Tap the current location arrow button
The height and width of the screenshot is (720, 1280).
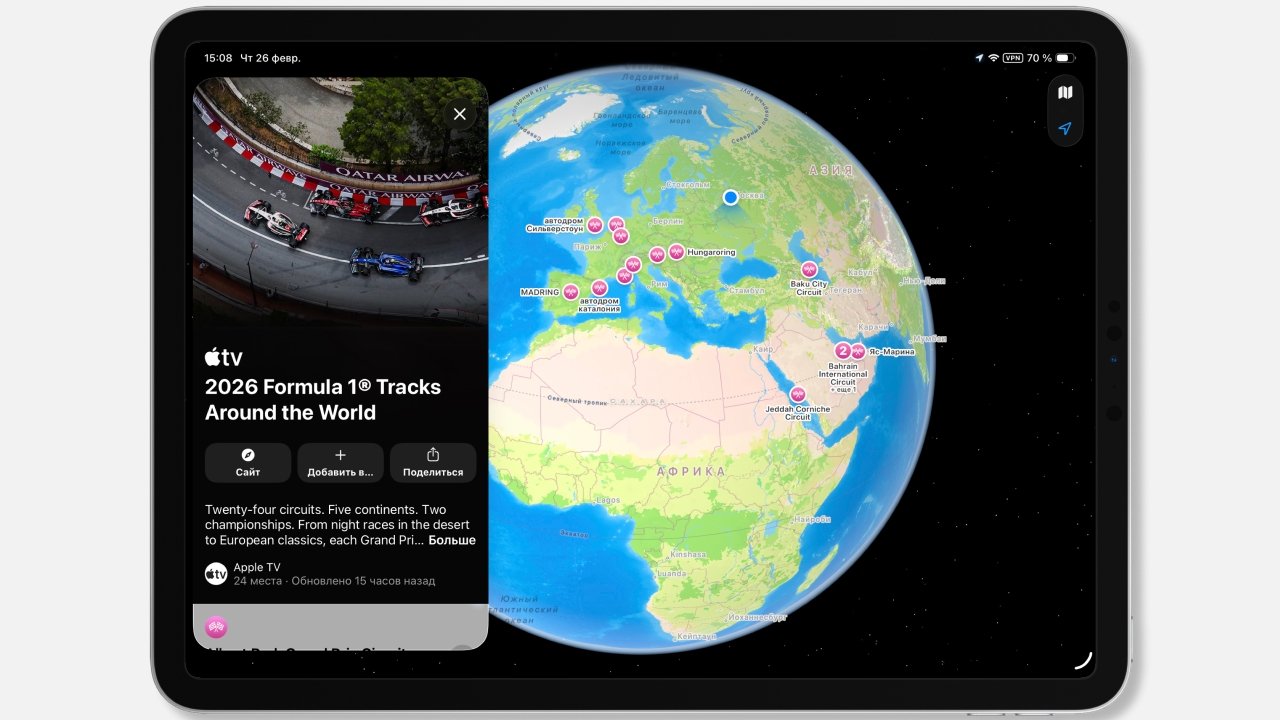(1065, 129)
